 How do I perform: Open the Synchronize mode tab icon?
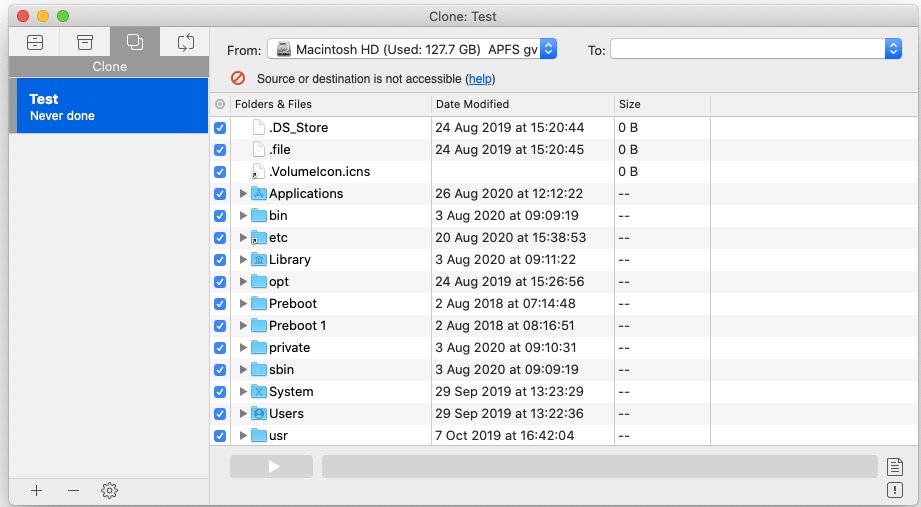(185, 42)
